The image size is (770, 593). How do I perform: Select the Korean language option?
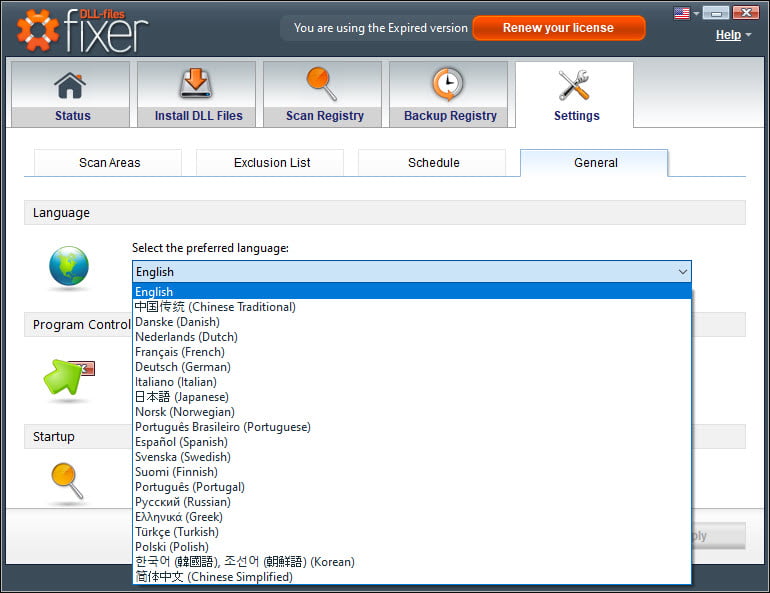pyautogui.click(x=412, y=562)
